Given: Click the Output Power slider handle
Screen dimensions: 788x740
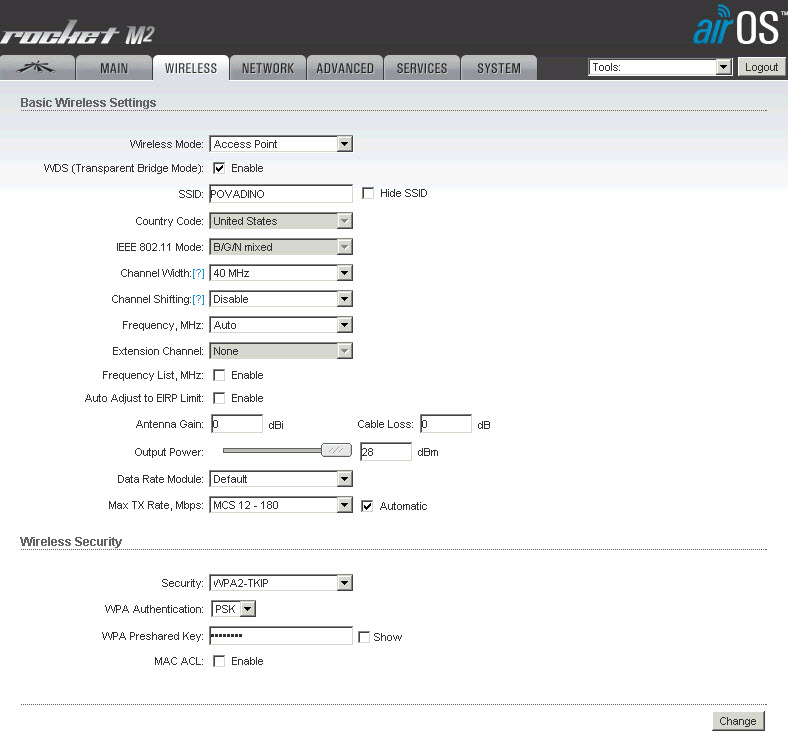Looking at the screenshot, I should click(336, 451).
